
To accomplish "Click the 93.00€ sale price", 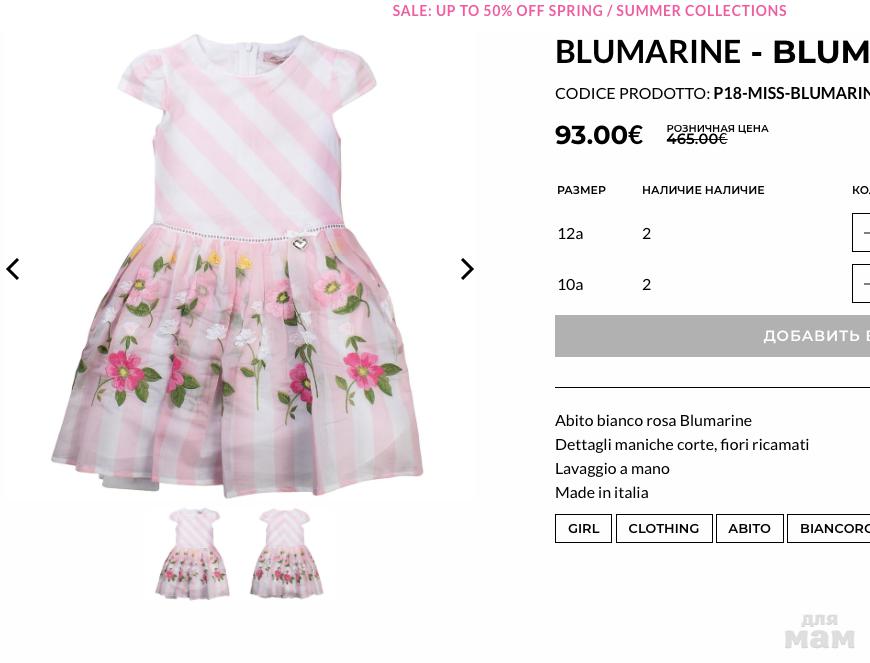I will click(598, 135).
